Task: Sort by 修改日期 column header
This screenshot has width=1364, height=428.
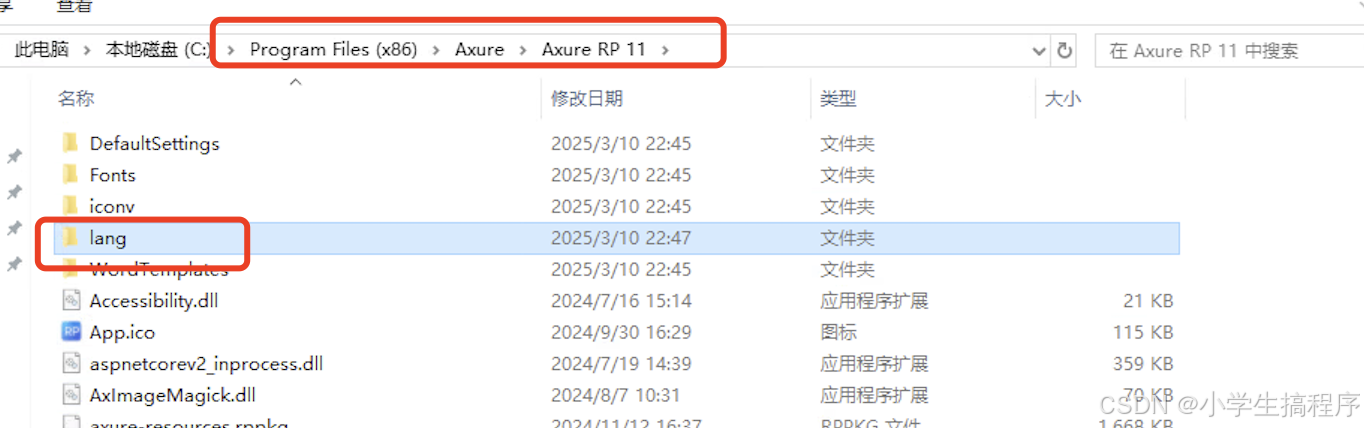Action: click(587, 99)
